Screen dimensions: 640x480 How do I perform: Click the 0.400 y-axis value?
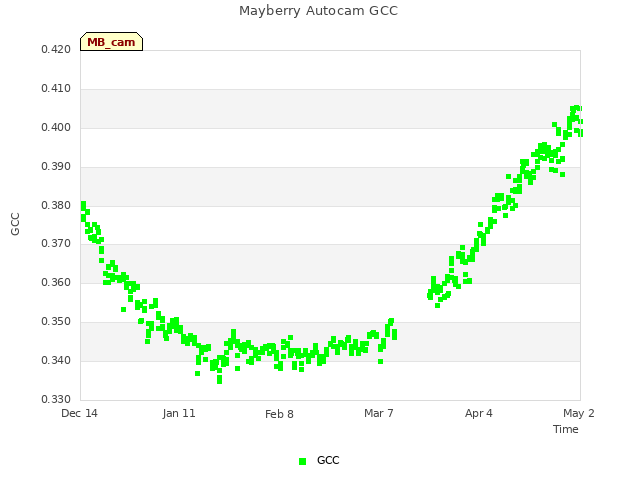56,127
